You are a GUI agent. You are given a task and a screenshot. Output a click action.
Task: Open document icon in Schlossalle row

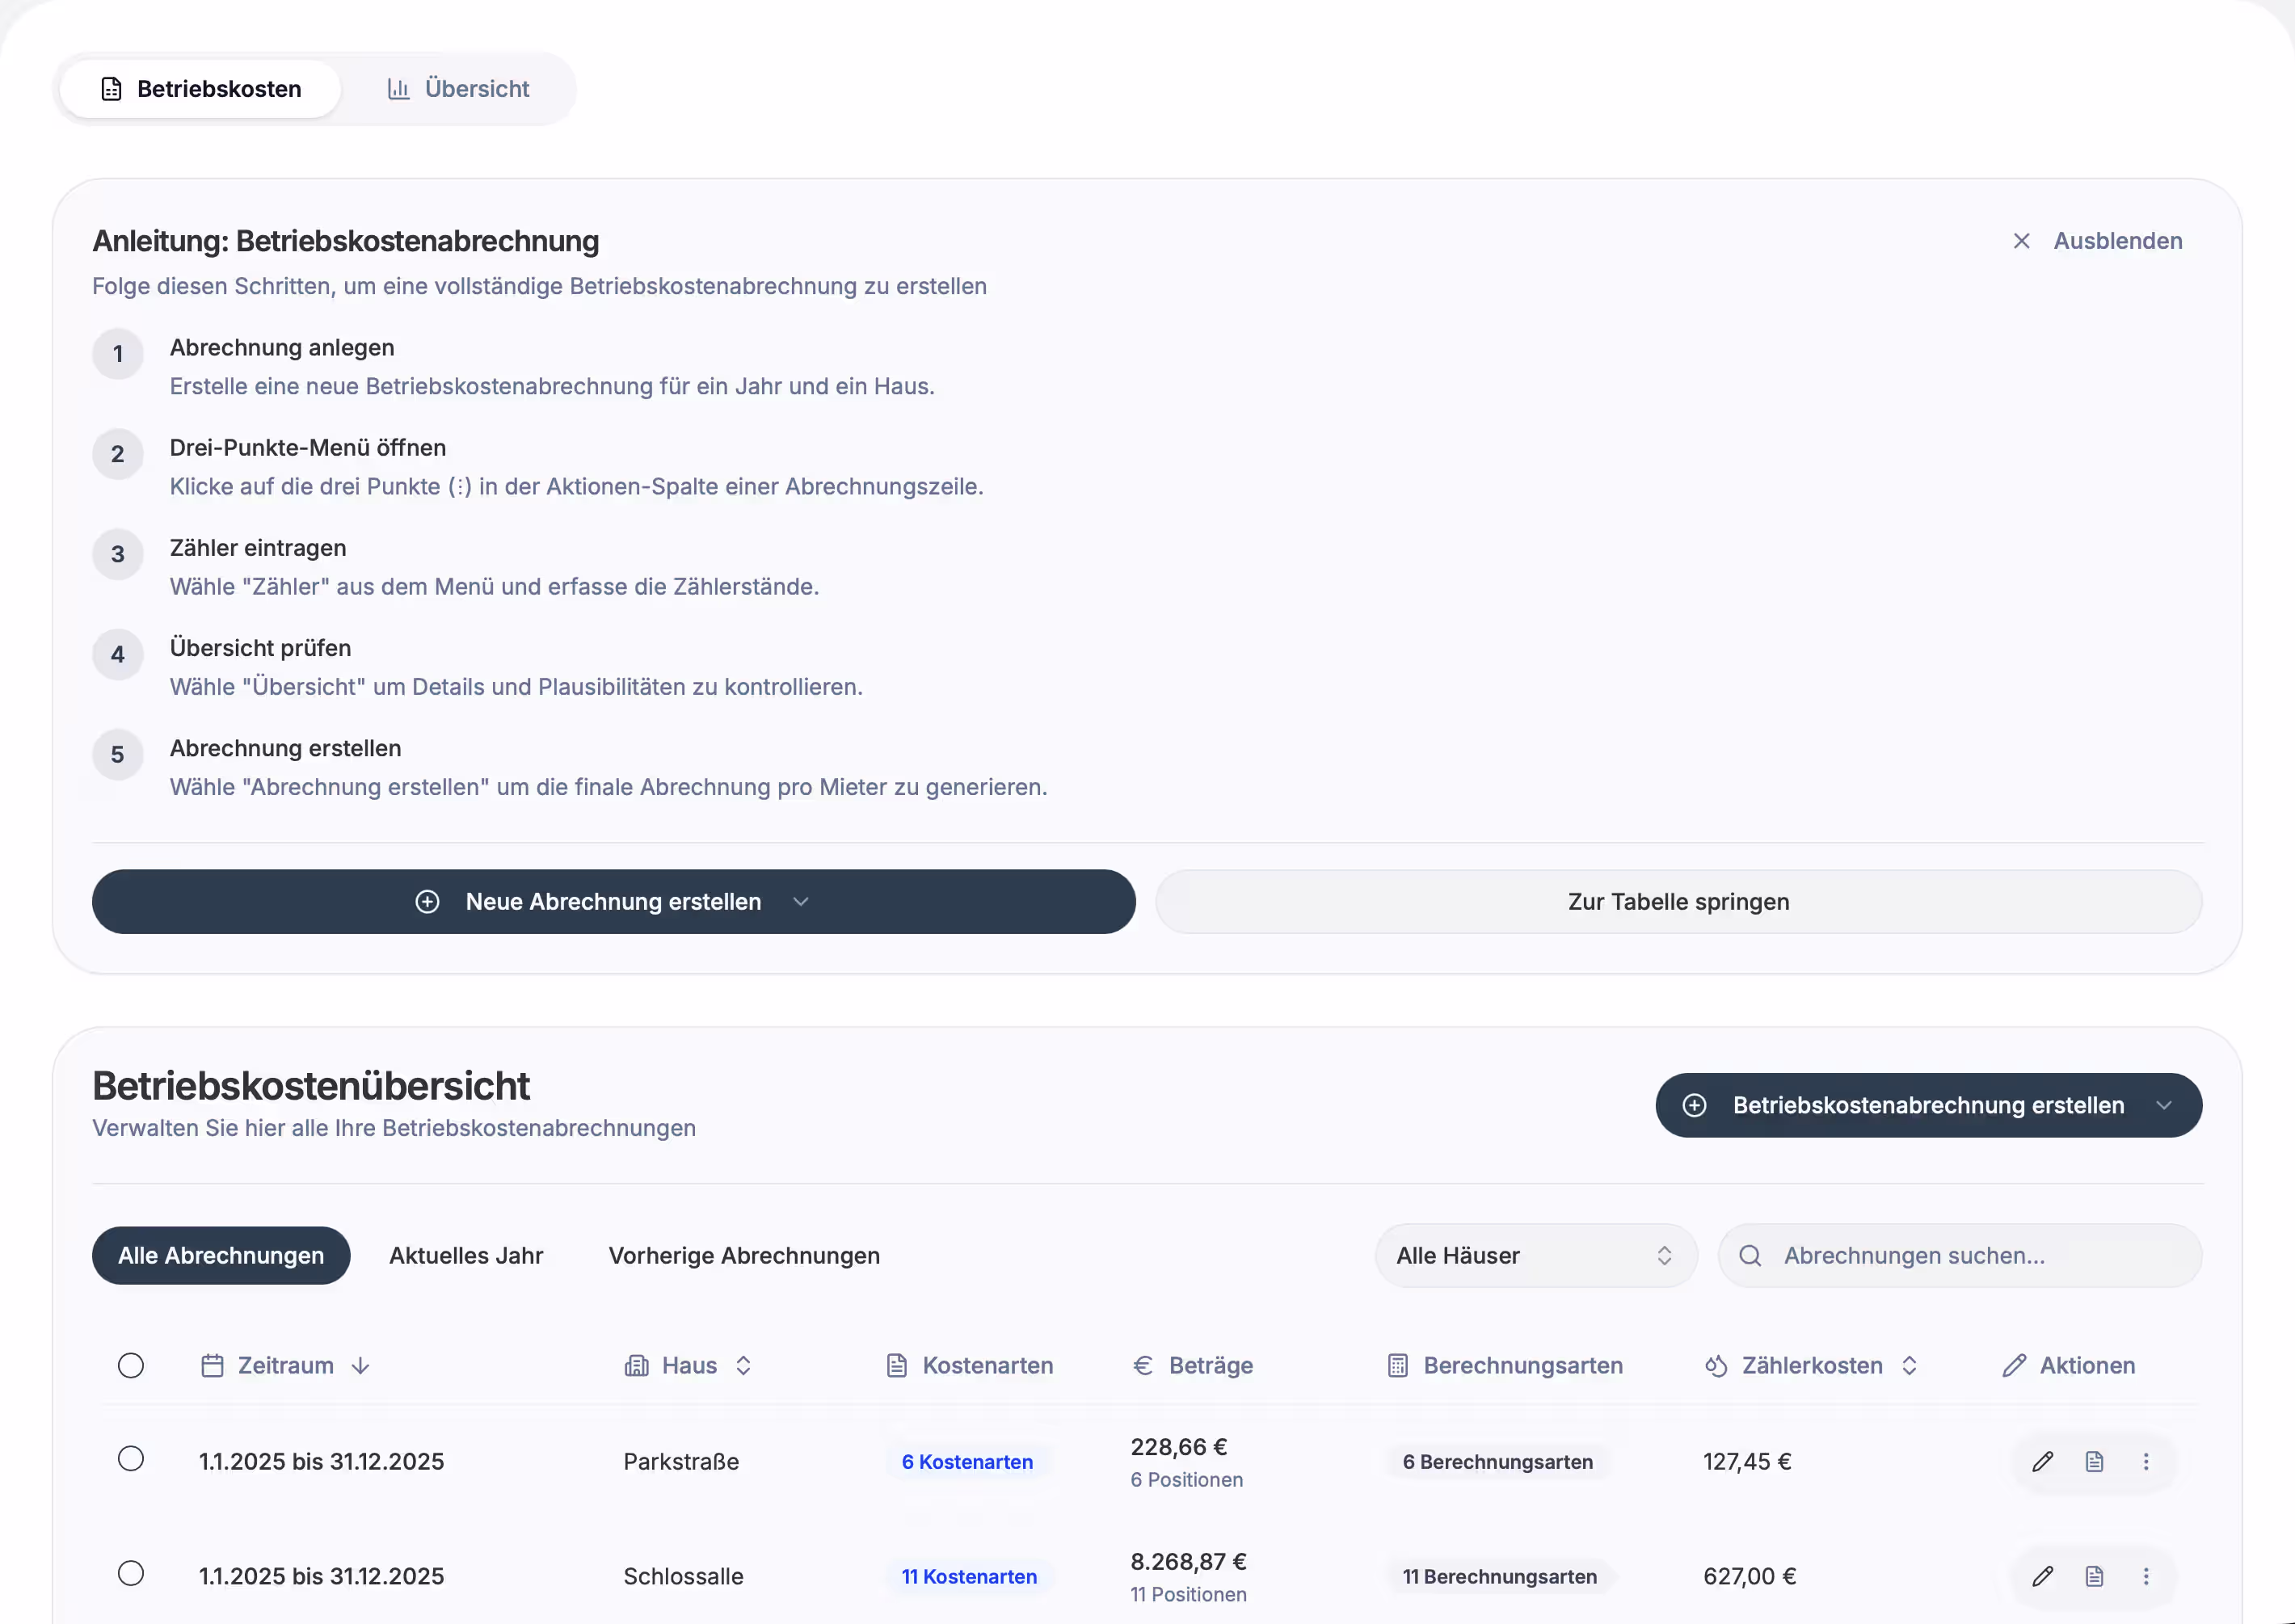tap(2094, 1576)
